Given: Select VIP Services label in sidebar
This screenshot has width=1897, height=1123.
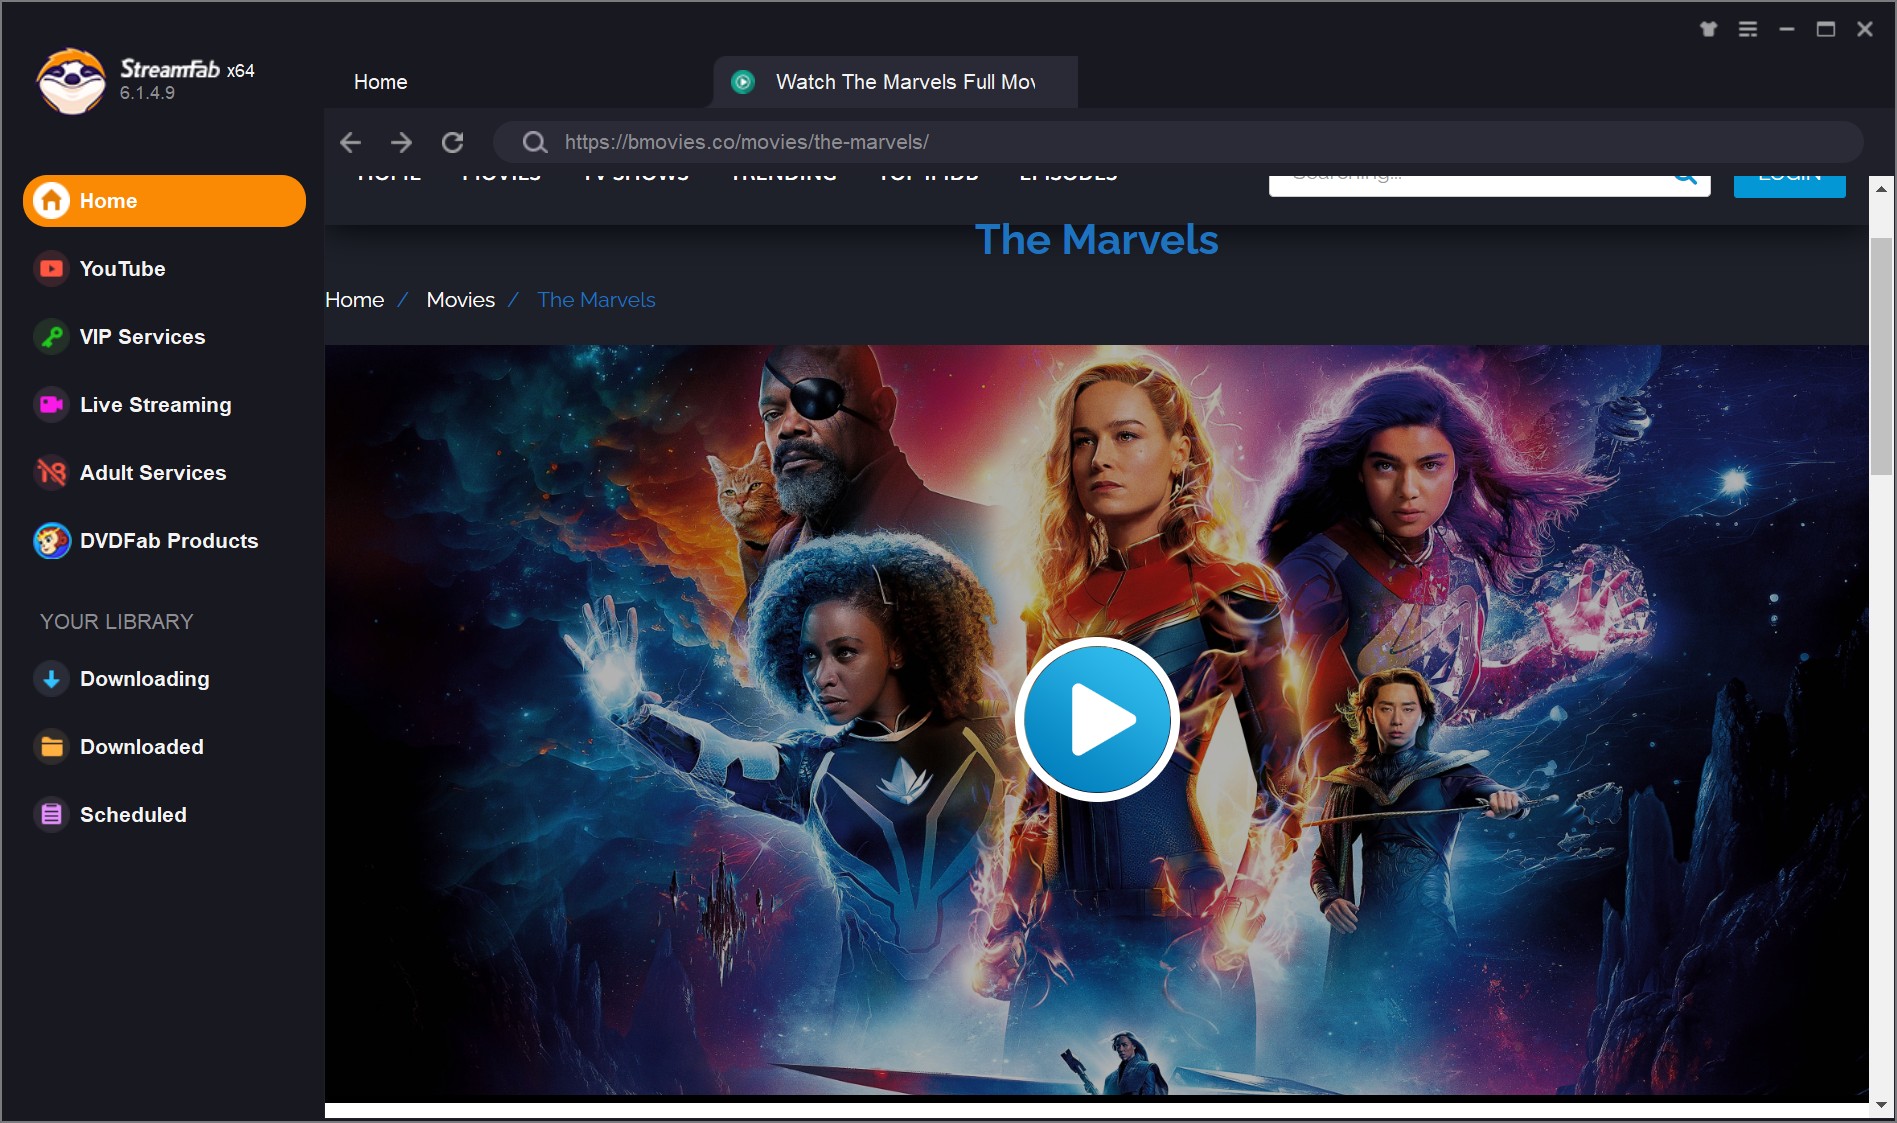Looking at the screenshot, I should click(143, 337).
